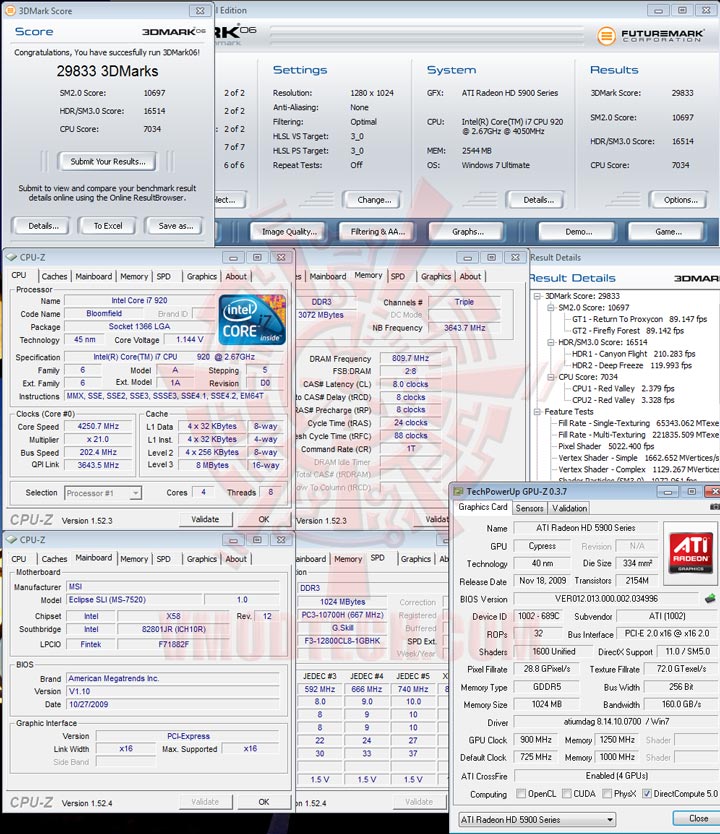Launch the Demo button
Screen dimensions: 720x834
[x=578, y=232]
